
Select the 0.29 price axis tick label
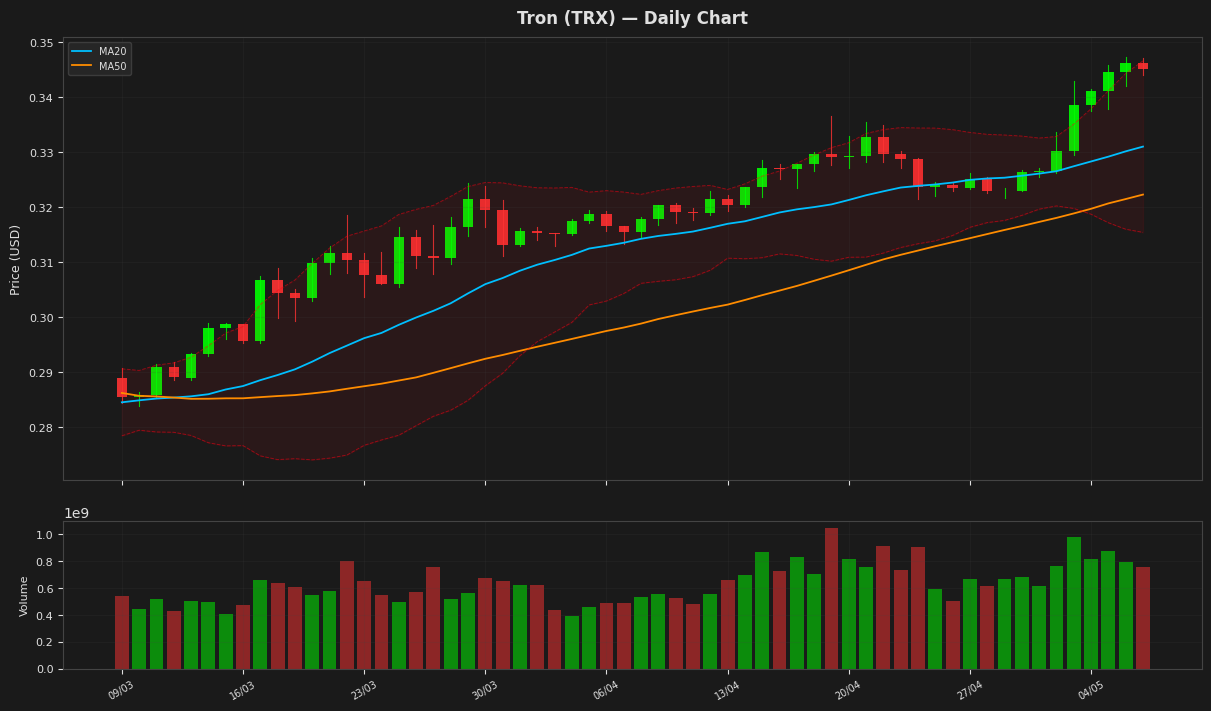pyautogui.click(x=41, y=373)
